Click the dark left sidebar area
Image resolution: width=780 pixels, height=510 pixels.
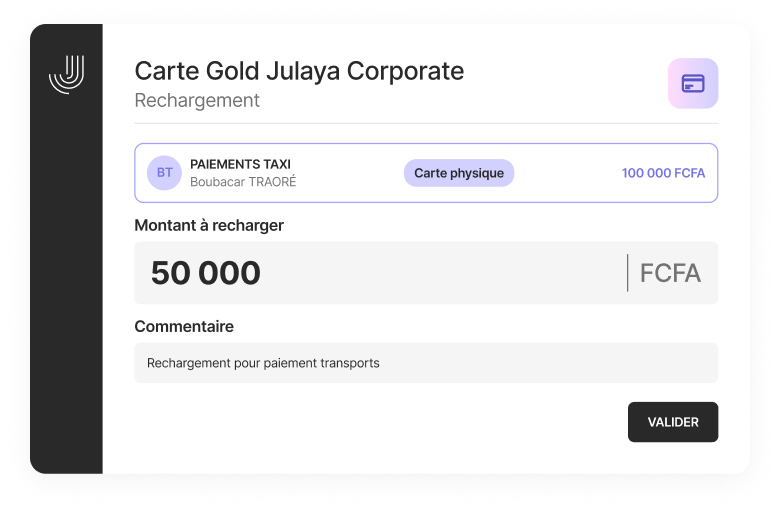pyautogui.click(x=66, y=300)
